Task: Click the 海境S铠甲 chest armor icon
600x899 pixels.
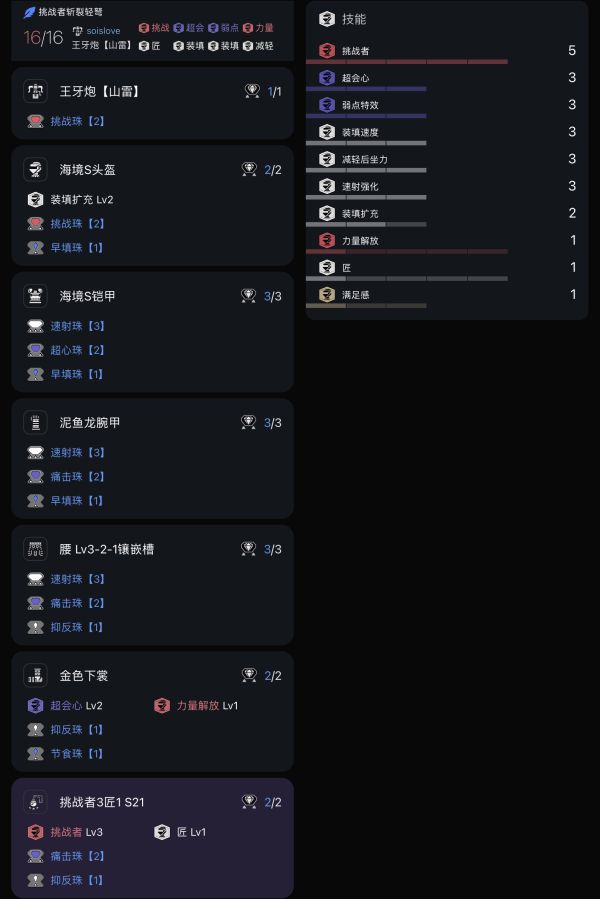Action: [x=36, y=296]
